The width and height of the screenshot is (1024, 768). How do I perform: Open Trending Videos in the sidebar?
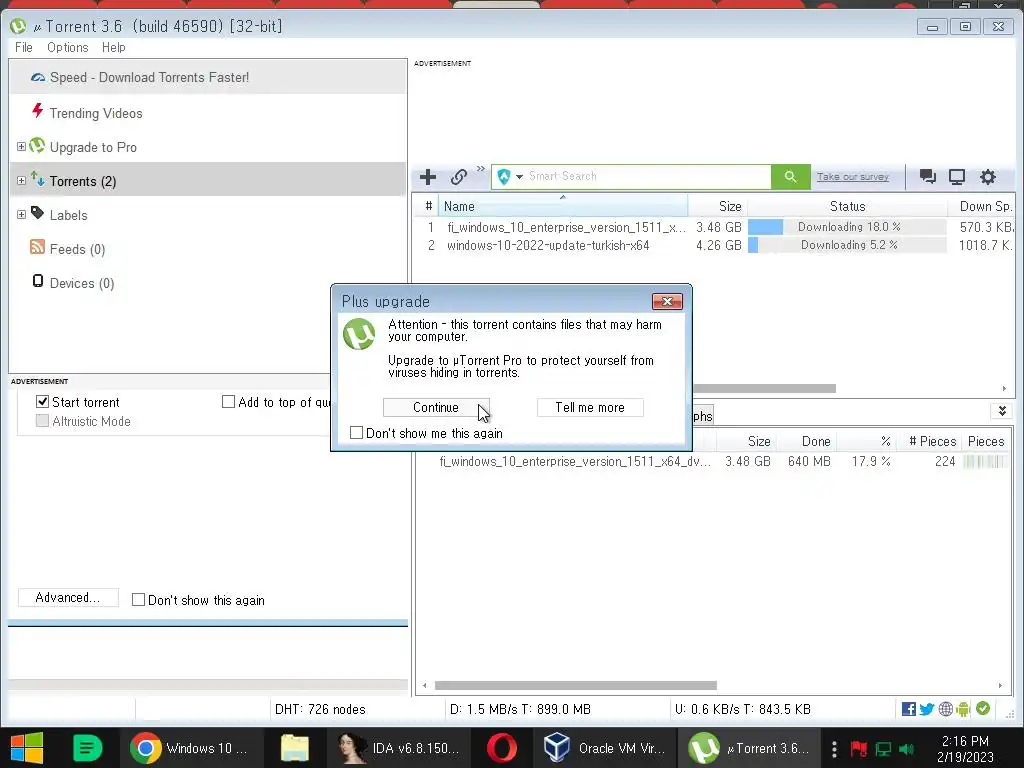coord(95,113)
